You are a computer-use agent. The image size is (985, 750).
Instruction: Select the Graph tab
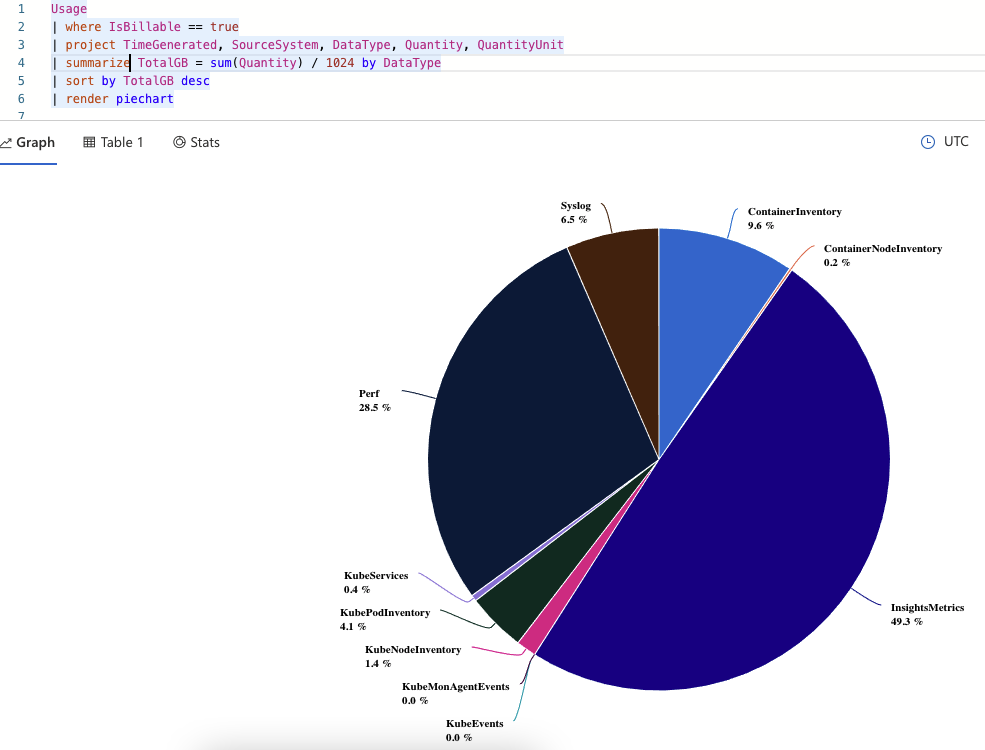tap(29, 142)
